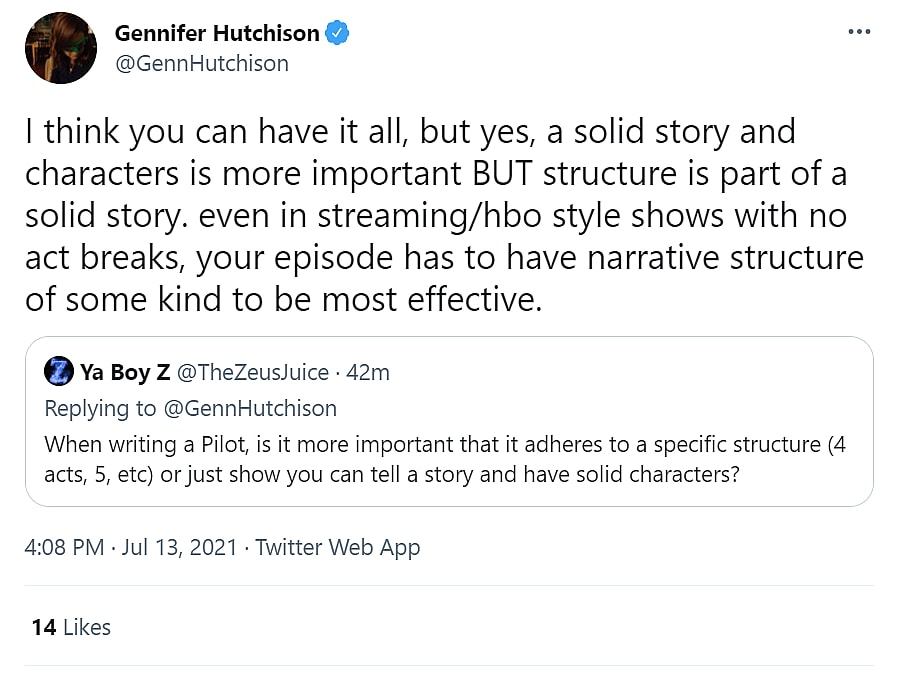This screenshot has width=898, height=674.
Task: Open the quoted tweet's 42m timestamp
Action: pos(367,373)
